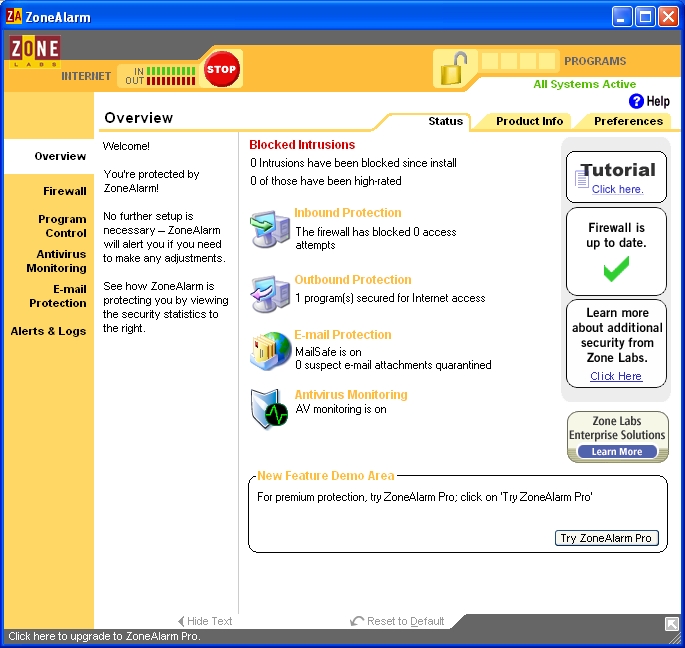Click 'MailSafe is on' text
Image resolution: width=685 pixels, height=648 pixels.
point(329,352)
